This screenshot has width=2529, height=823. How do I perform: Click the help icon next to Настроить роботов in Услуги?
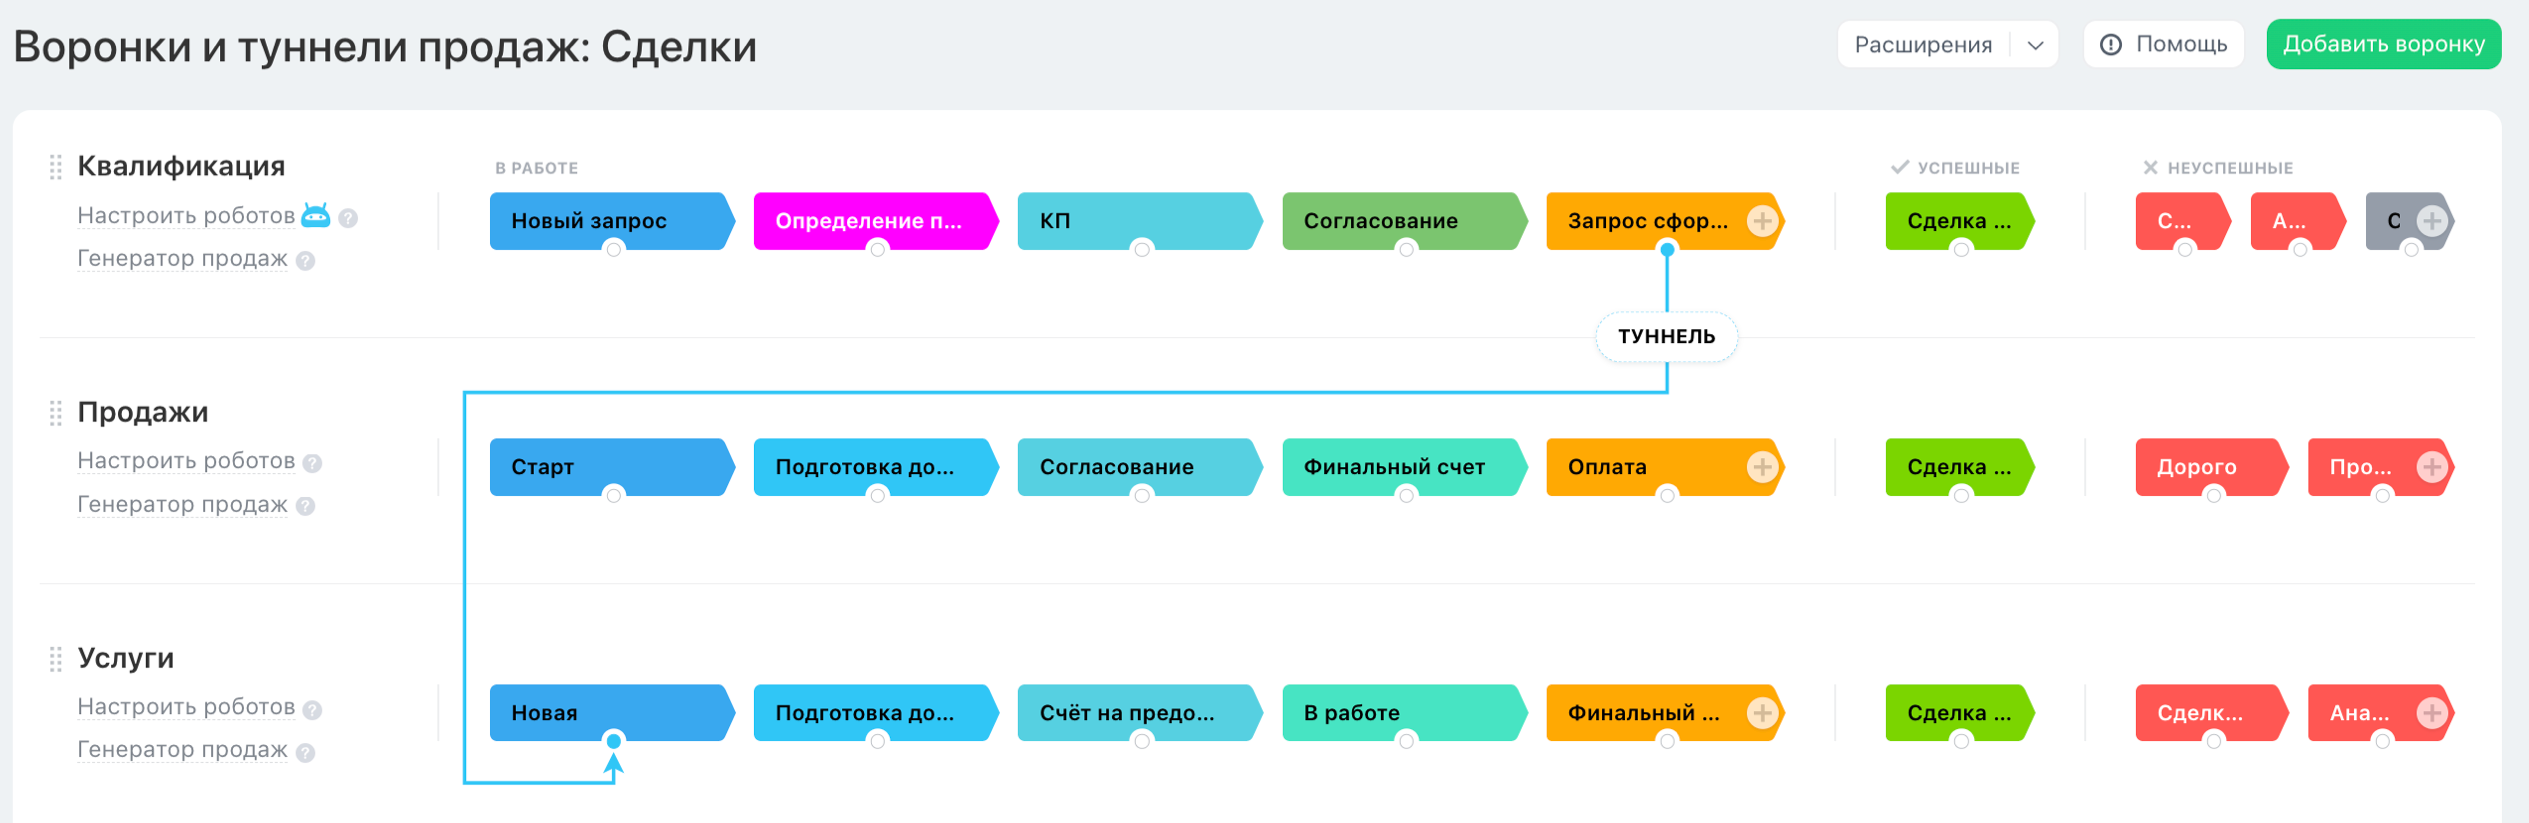point(313,710)
